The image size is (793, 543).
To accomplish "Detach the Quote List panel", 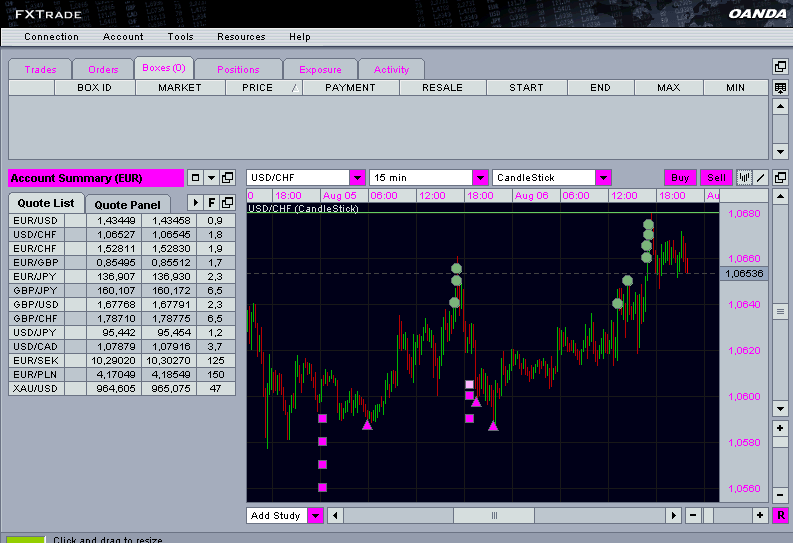I will 228,203.
